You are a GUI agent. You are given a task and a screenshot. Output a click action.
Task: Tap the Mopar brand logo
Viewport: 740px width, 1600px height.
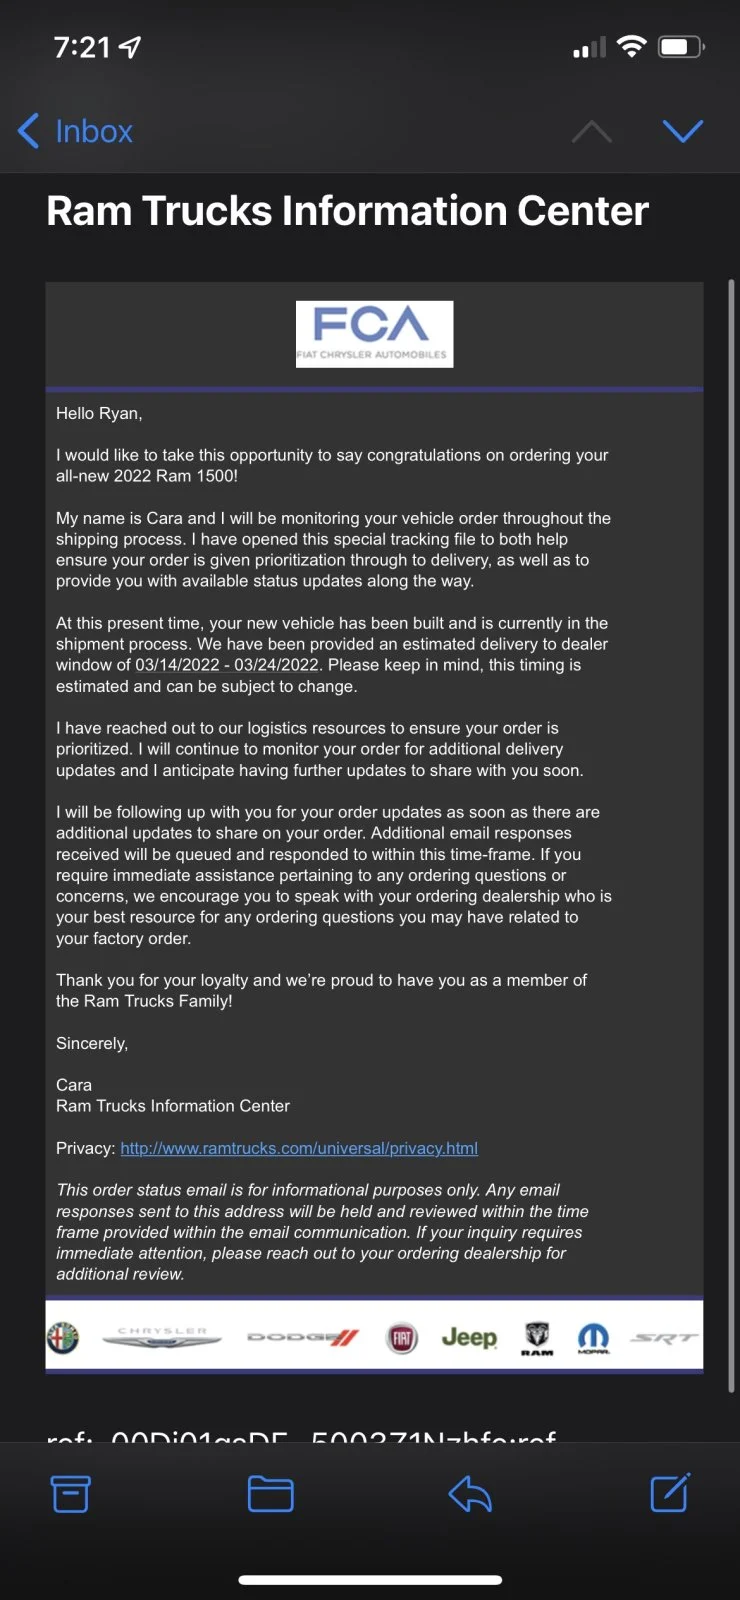593,1338
